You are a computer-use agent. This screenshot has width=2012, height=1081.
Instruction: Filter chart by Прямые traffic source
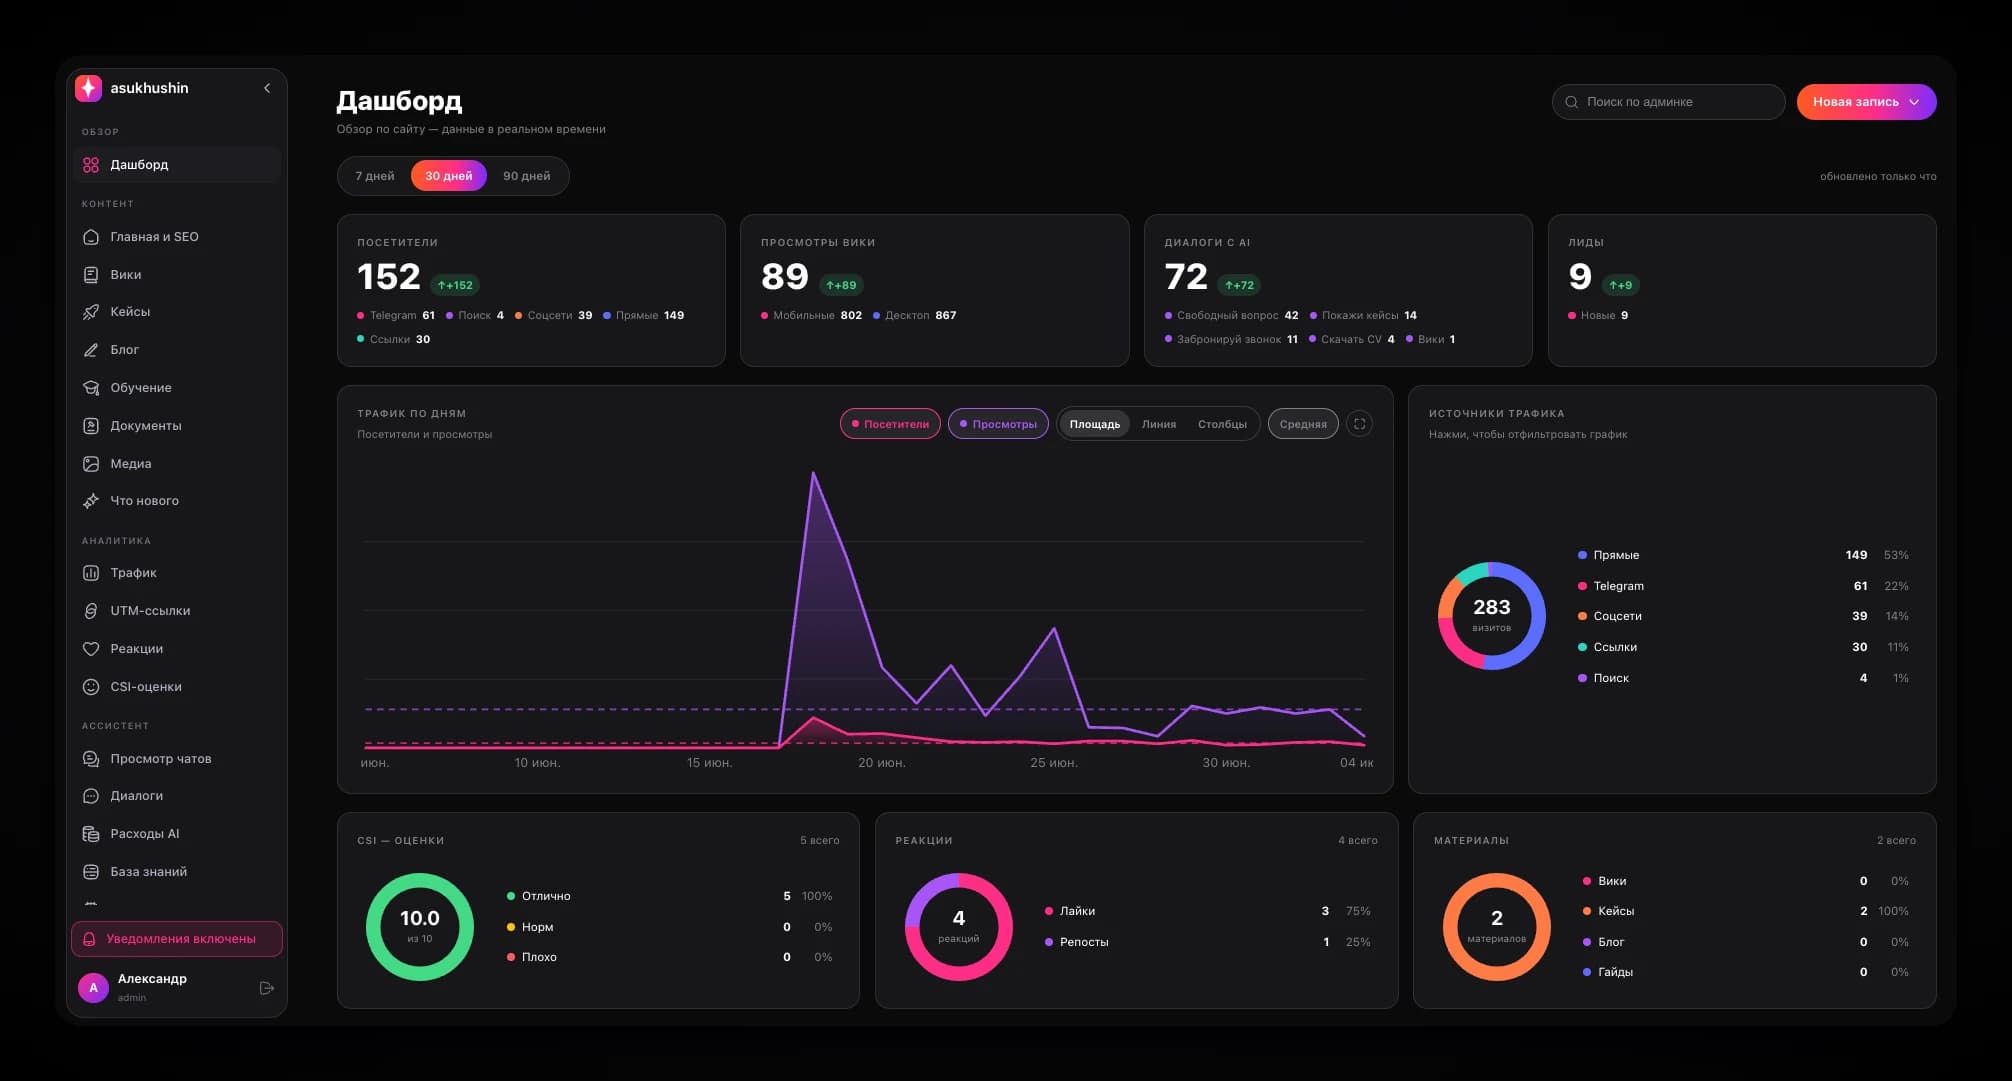pos(1743,555)
